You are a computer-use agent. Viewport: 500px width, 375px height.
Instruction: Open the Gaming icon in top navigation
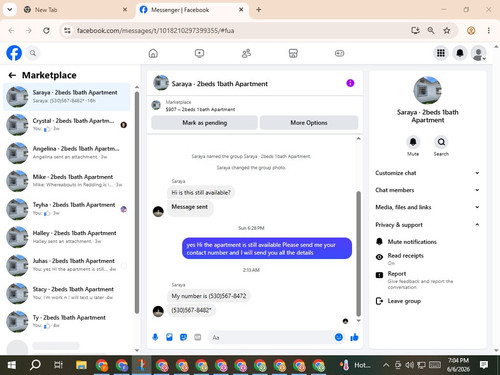(339, 53)
